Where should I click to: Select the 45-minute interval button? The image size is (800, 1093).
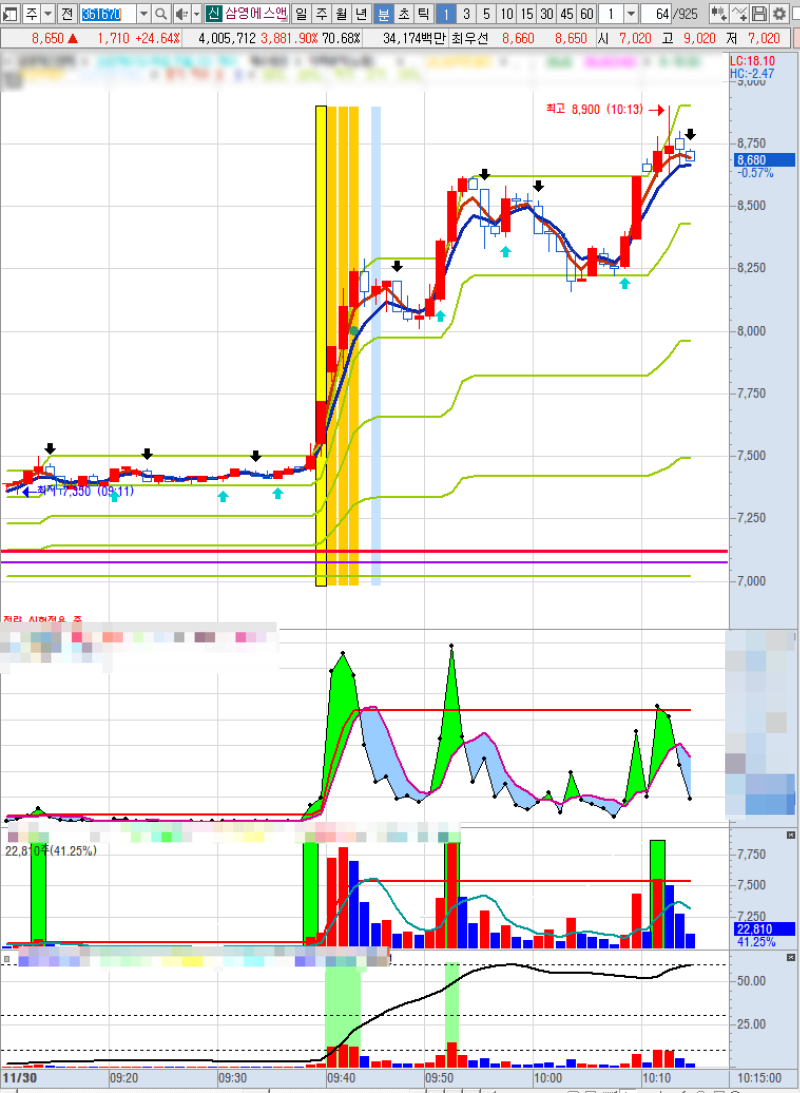click(567, 13)
